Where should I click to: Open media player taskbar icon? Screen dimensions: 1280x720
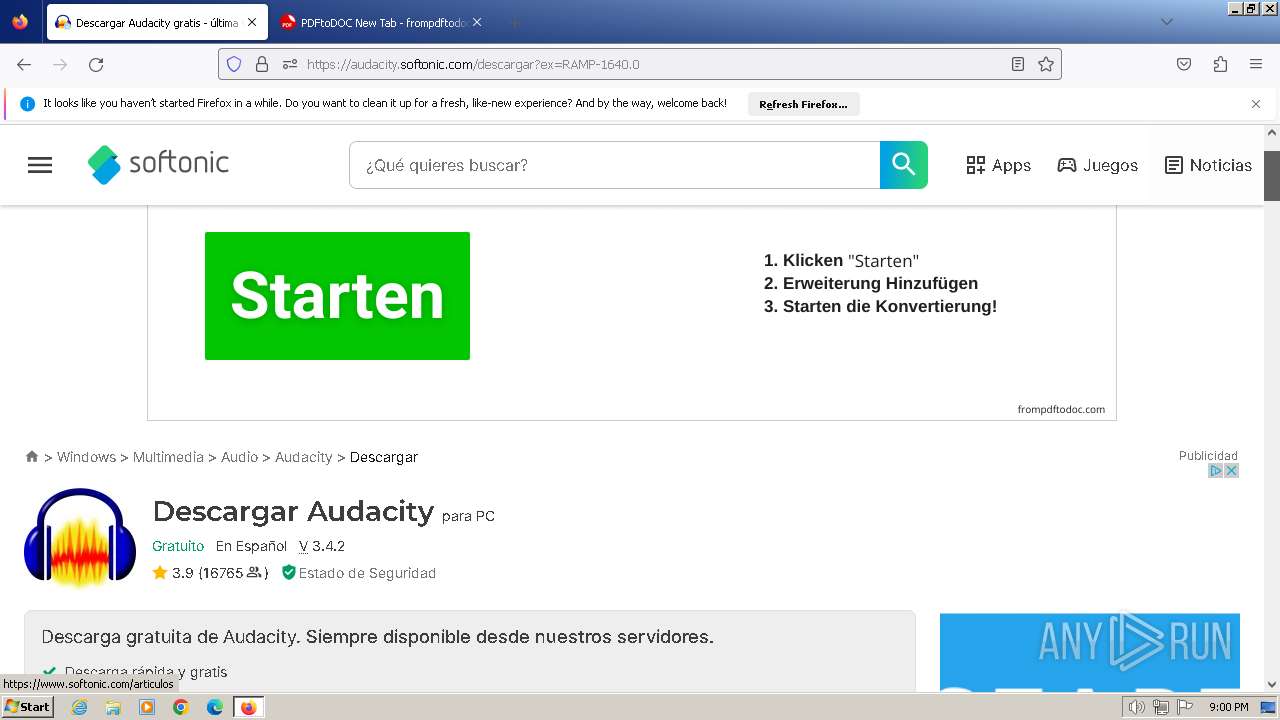[x=147, y=707]
